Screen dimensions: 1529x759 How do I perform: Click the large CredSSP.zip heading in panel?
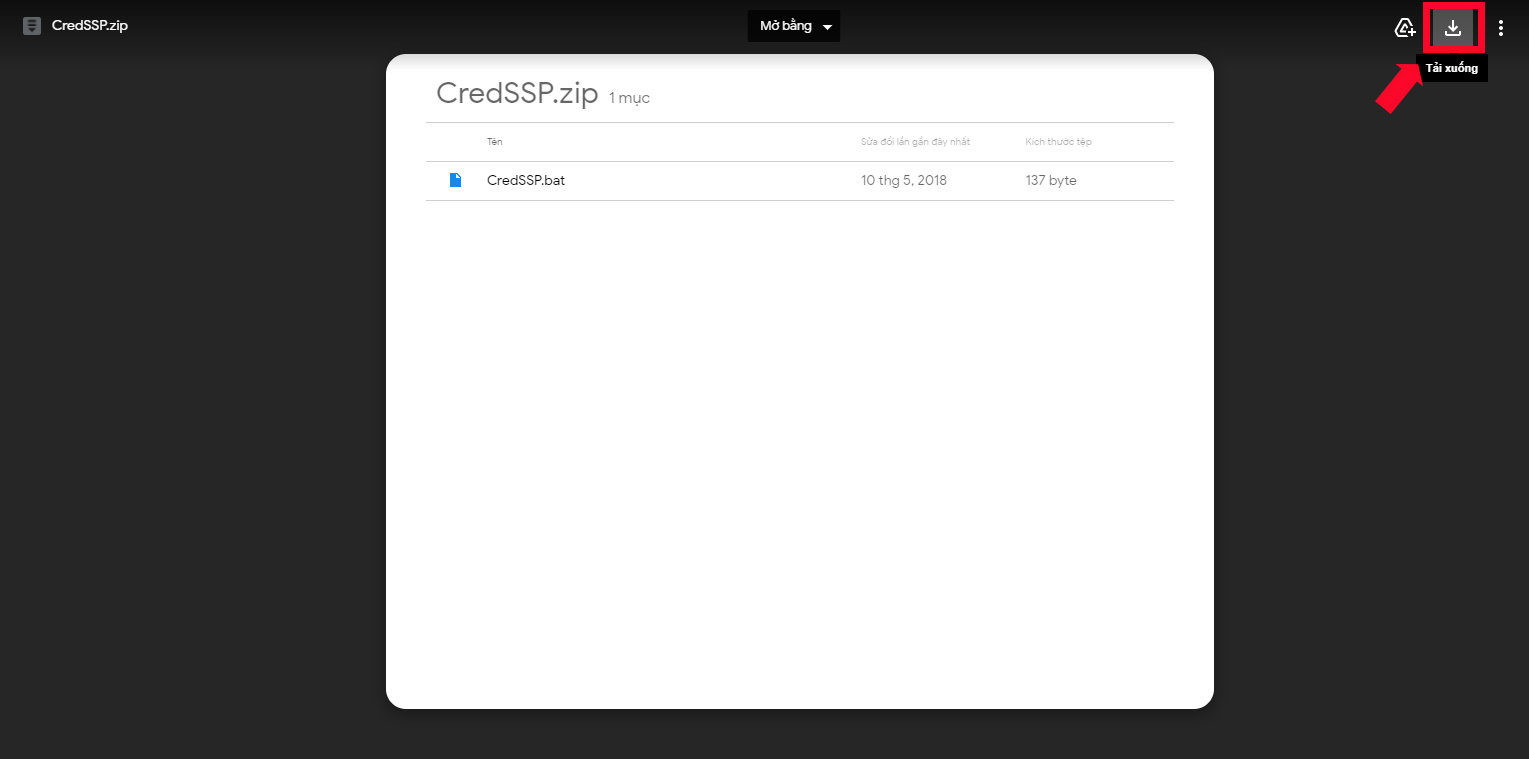pyautogui.click(x=517, y=94)
